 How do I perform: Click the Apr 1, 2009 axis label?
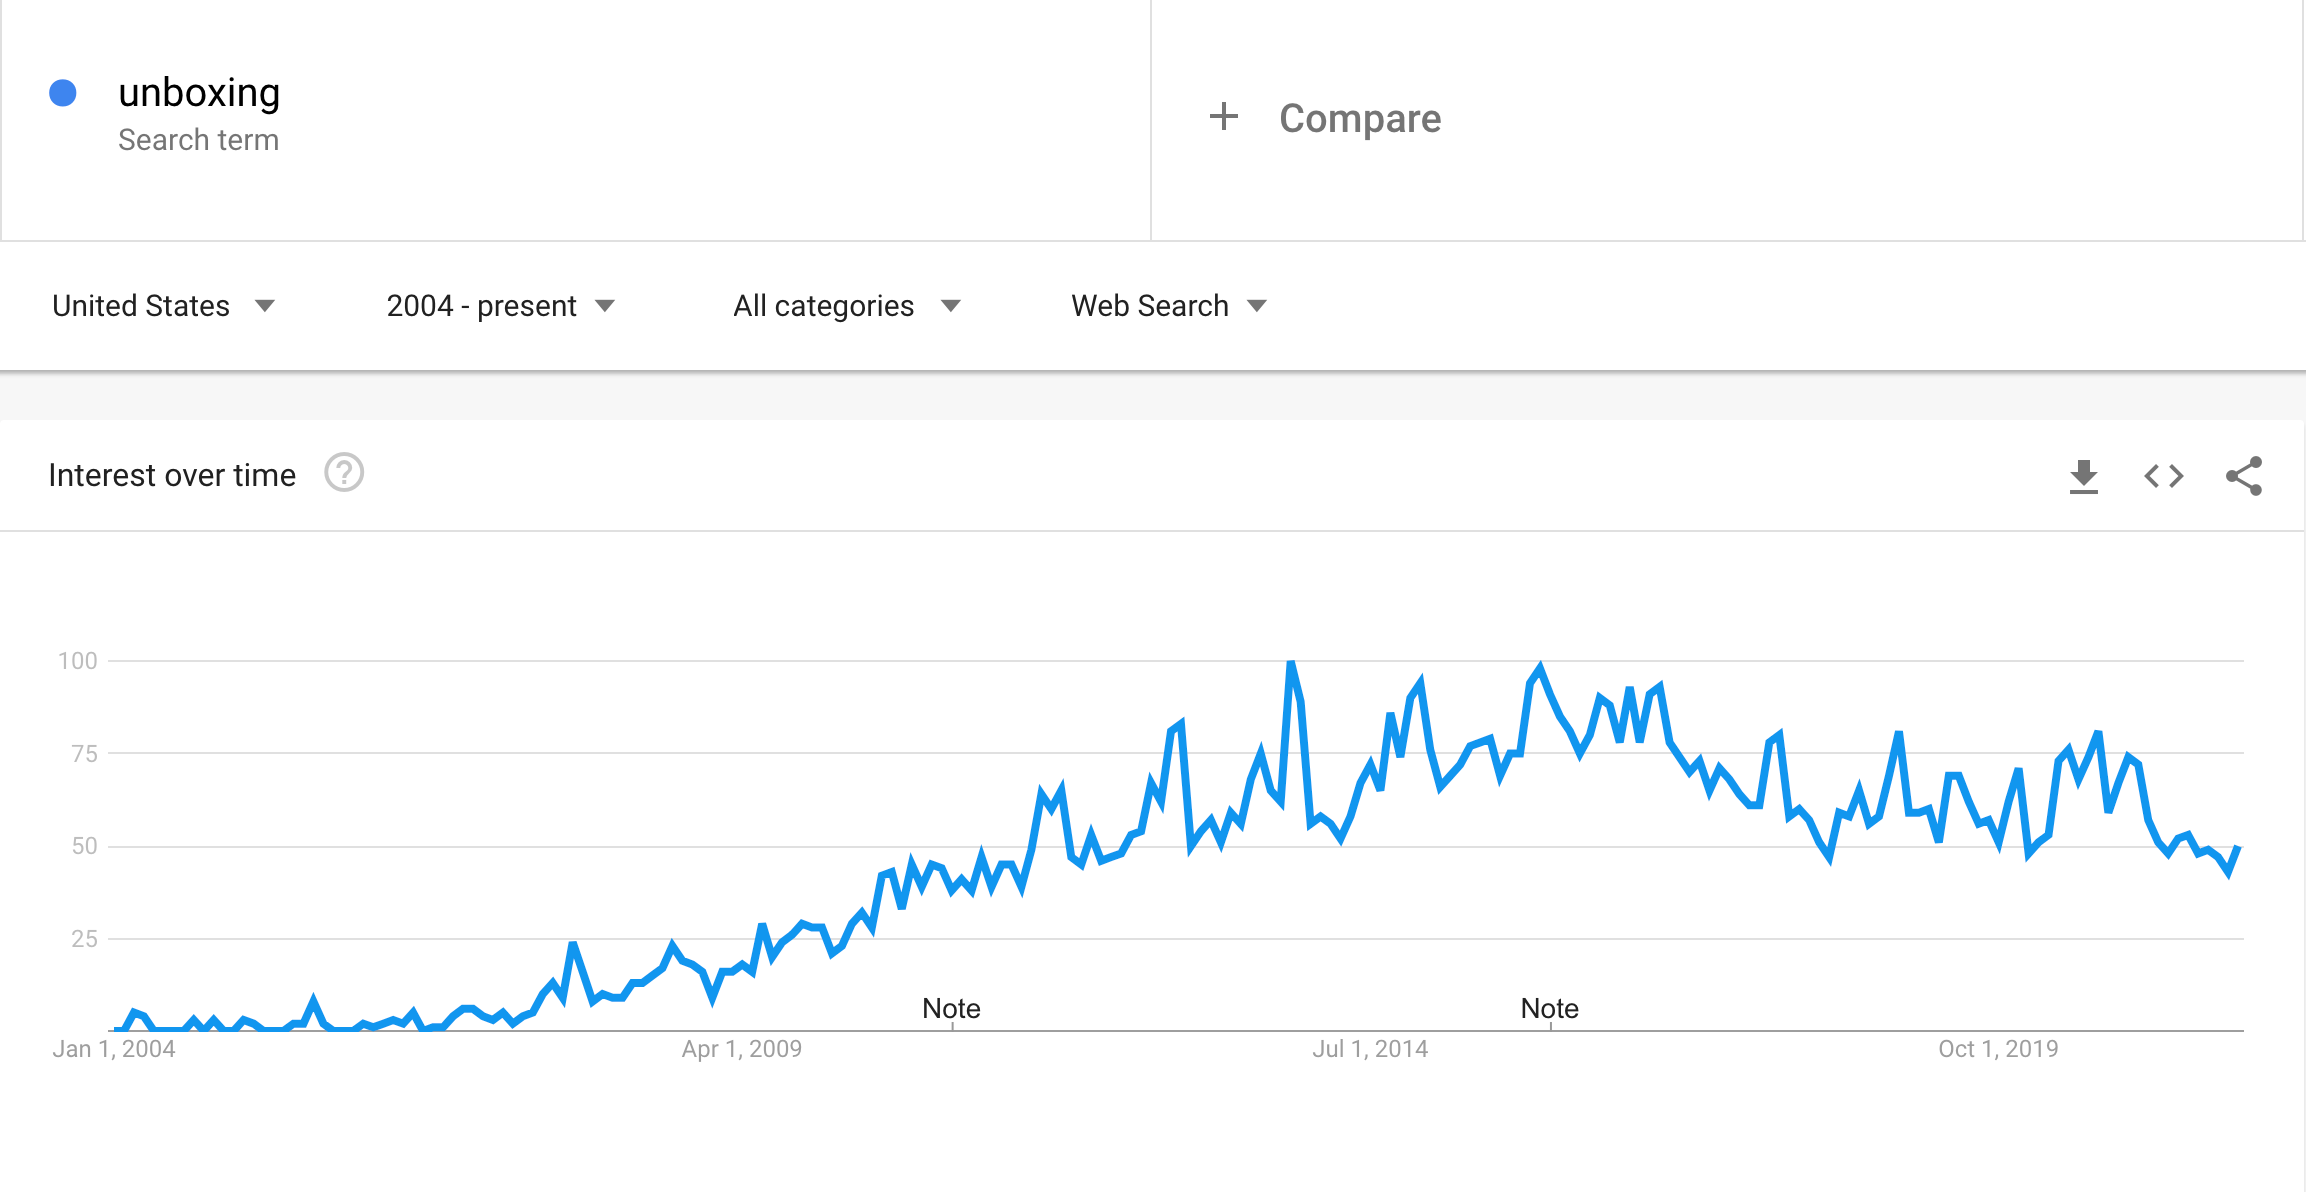pos(741,1049)
